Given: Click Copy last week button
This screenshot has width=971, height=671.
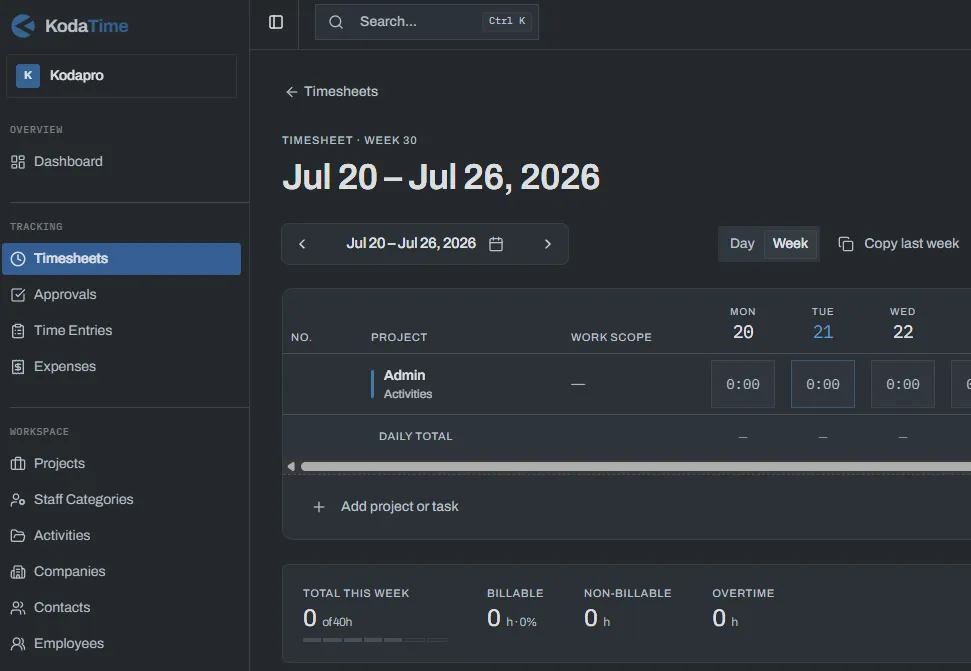Looking at the screenshot, I should point(899,244).
